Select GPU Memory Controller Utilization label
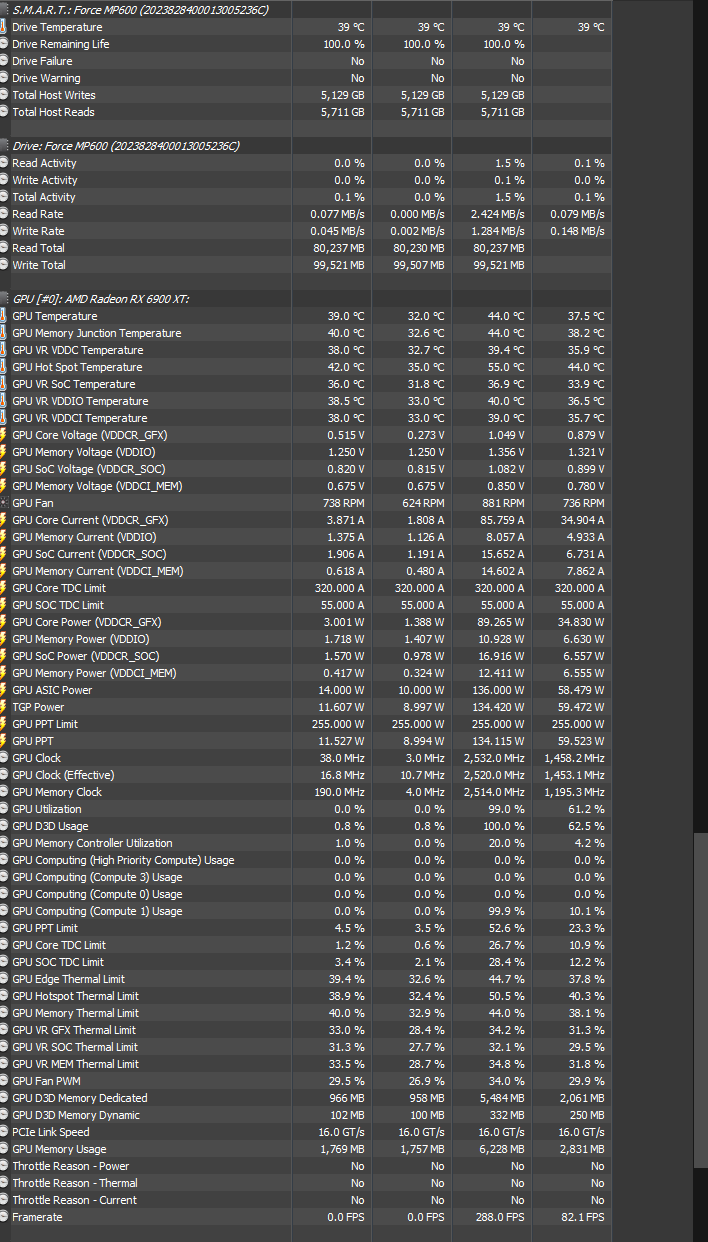Screen dimensions: 708x1242 coord(92,843)
